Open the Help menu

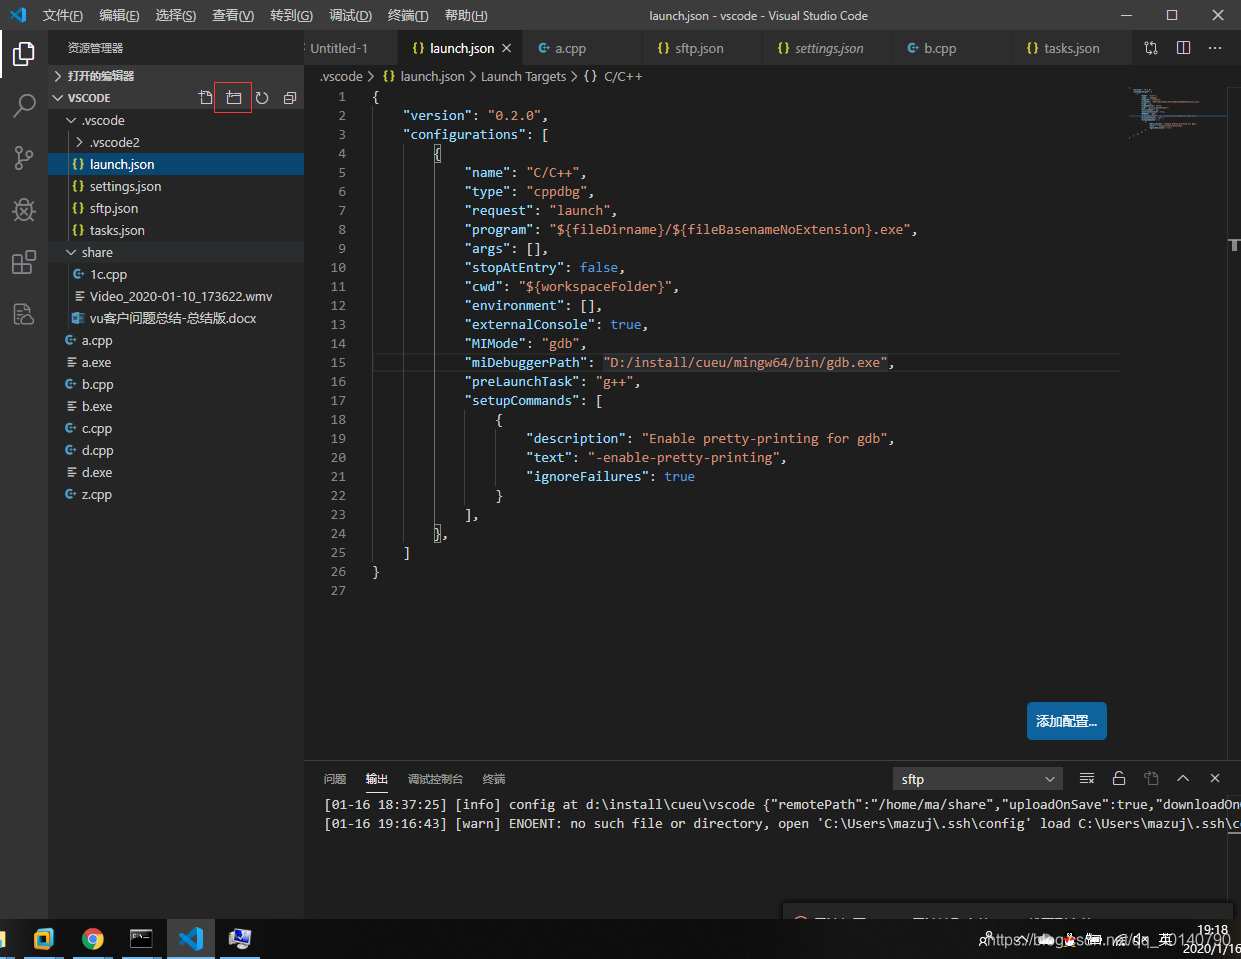[466, 15]
